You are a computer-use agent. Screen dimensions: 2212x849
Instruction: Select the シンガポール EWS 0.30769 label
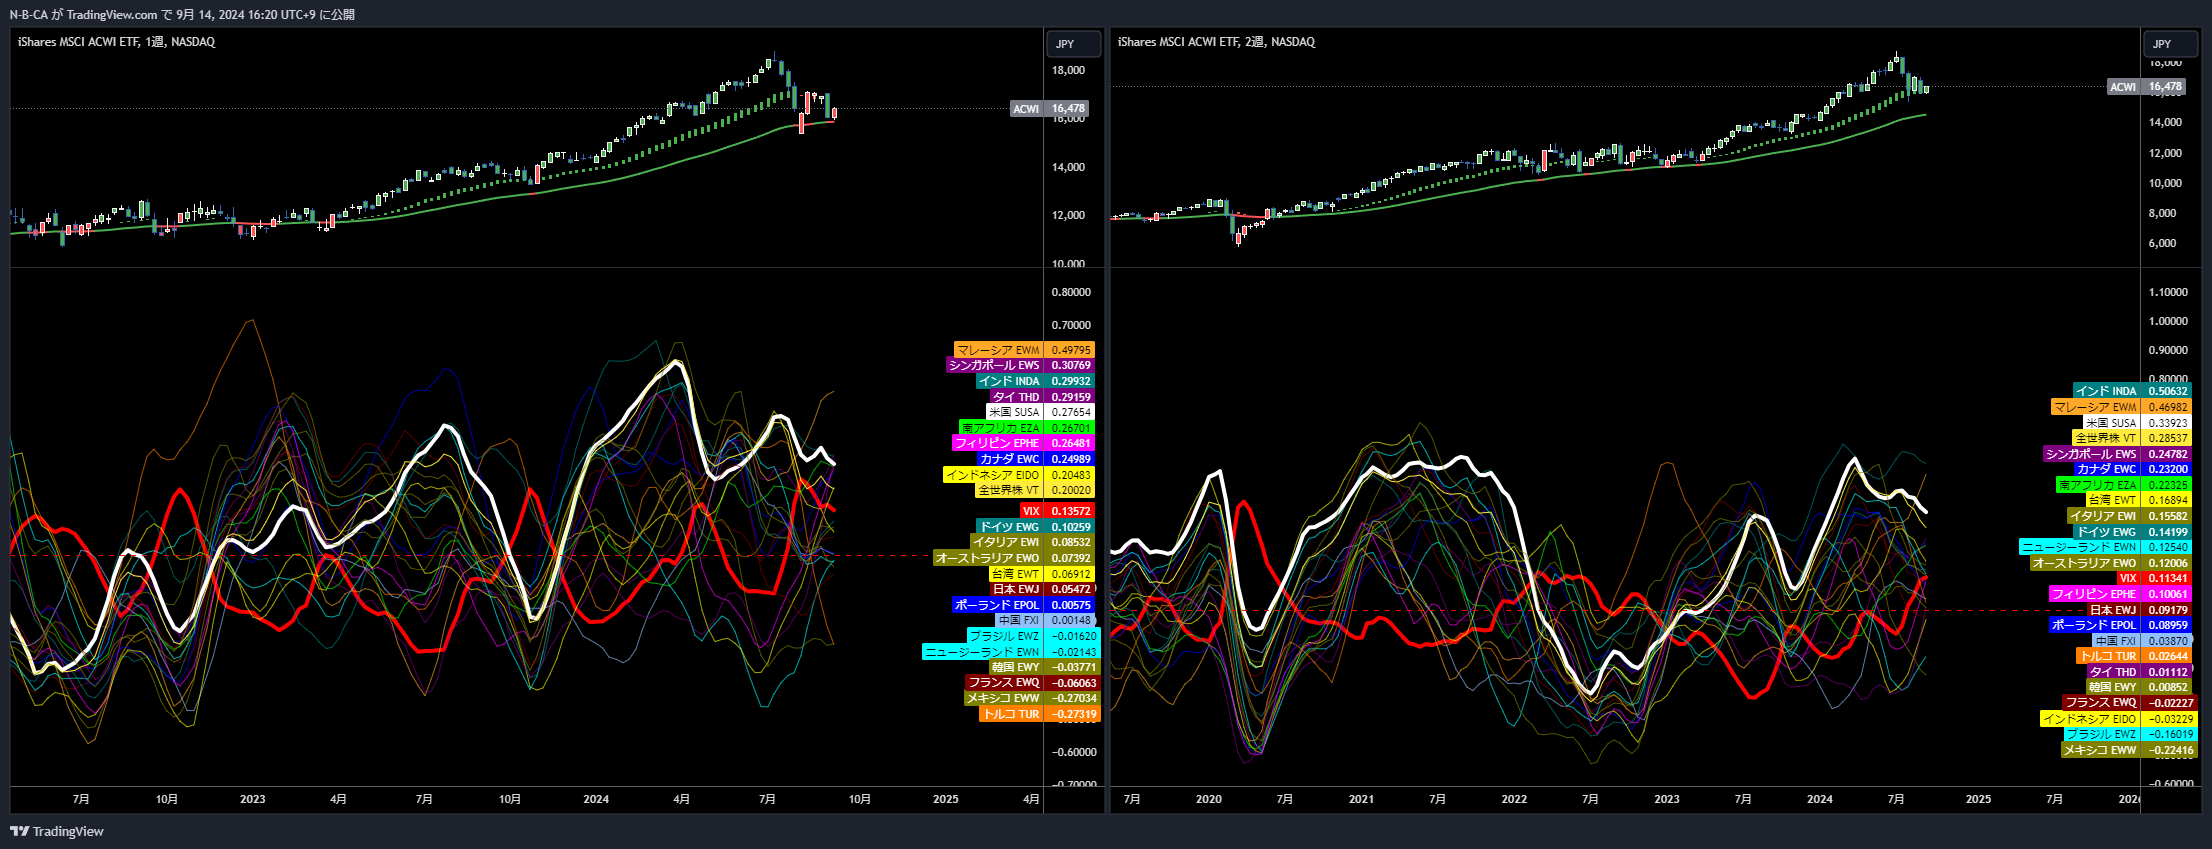1021,366
